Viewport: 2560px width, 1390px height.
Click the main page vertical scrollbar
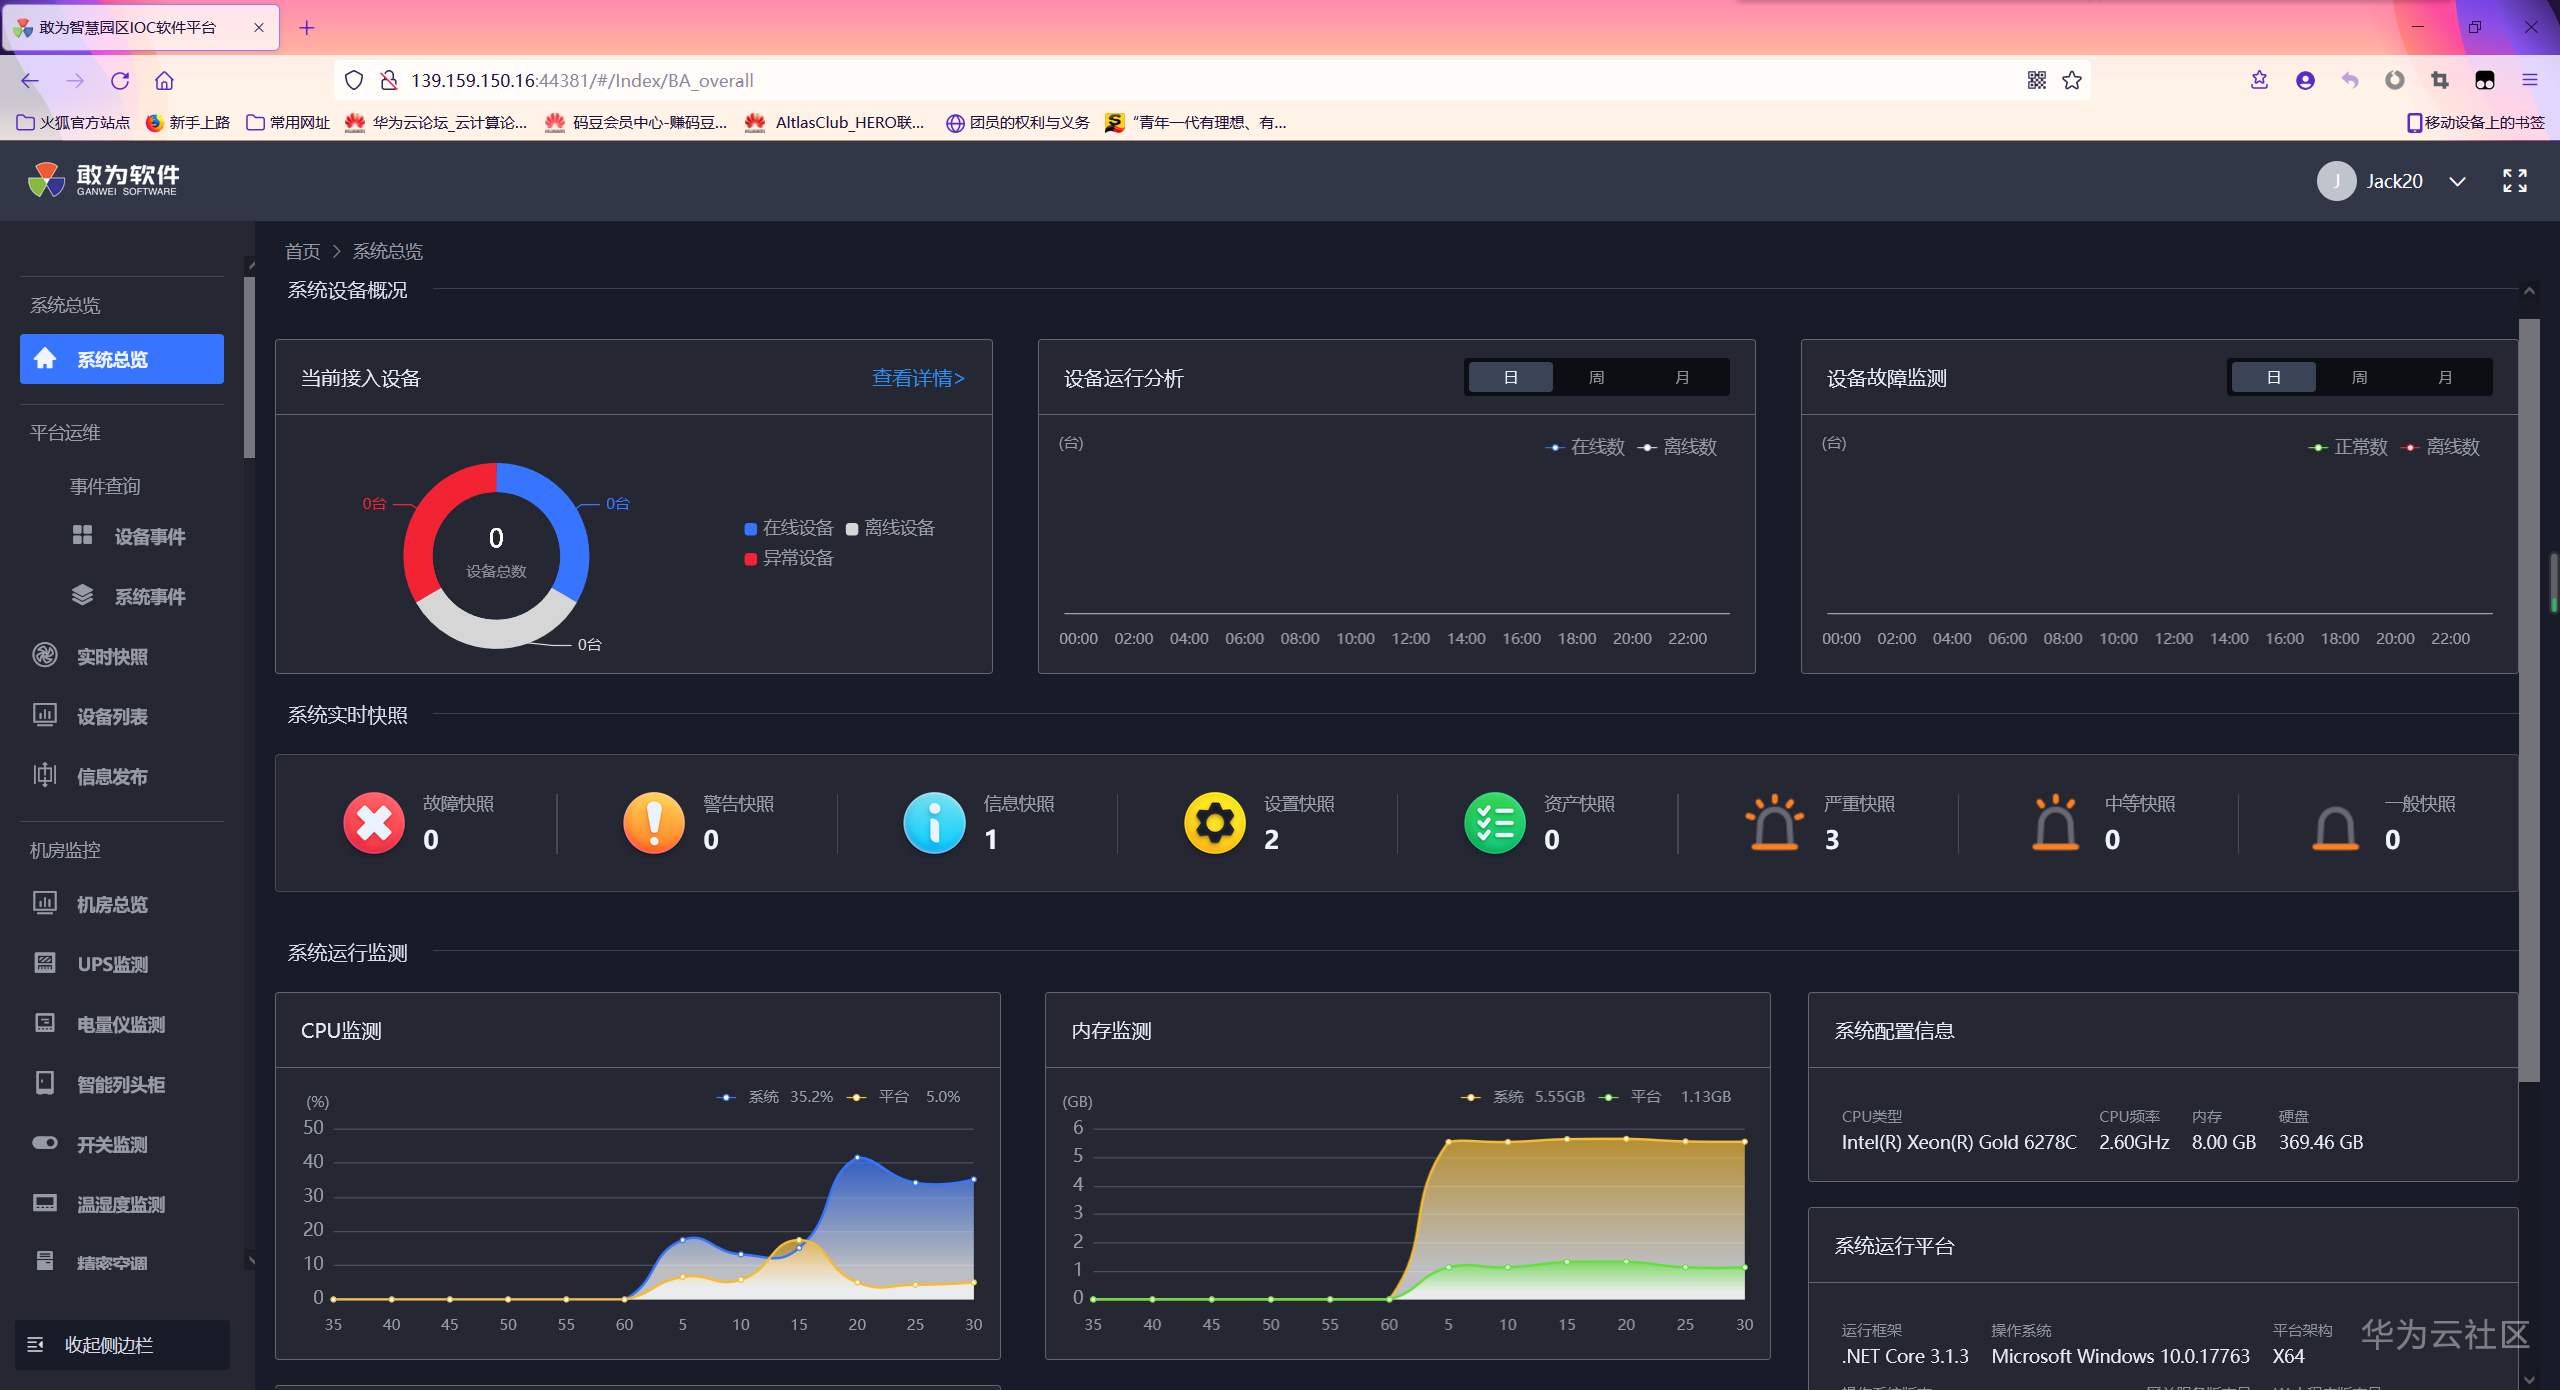click(x=2529, y=700)
